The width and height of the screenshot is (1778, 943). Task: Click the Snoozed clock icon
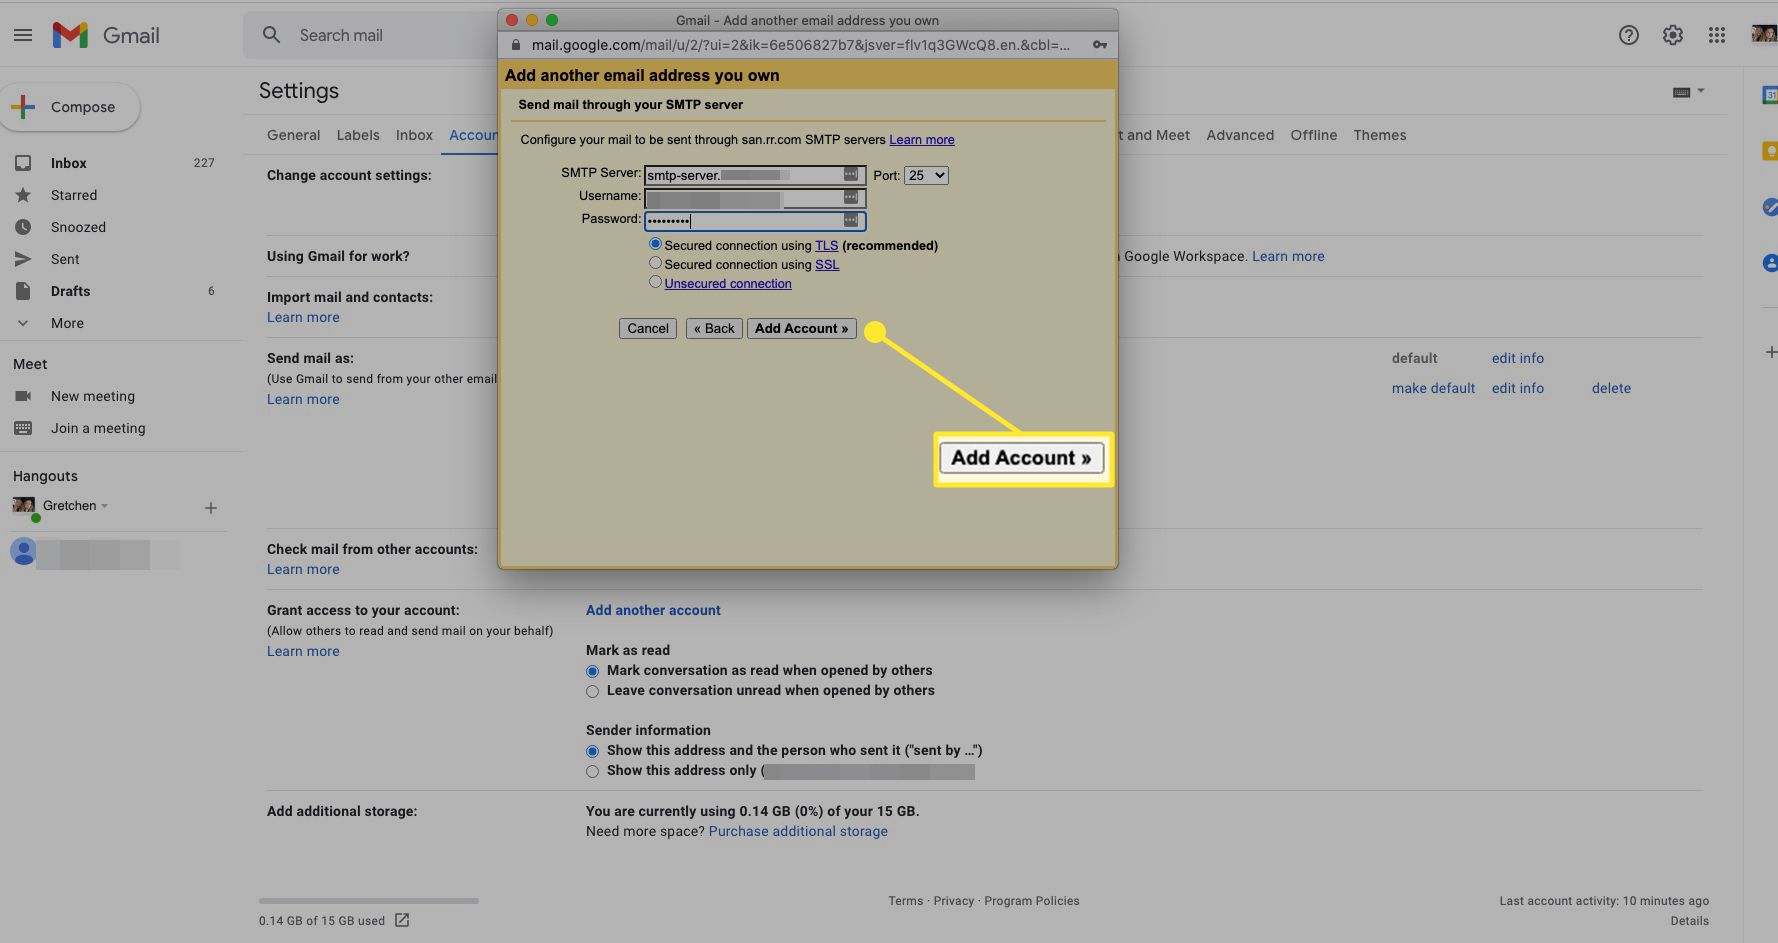pyautogui.click(x=23, y=227)
